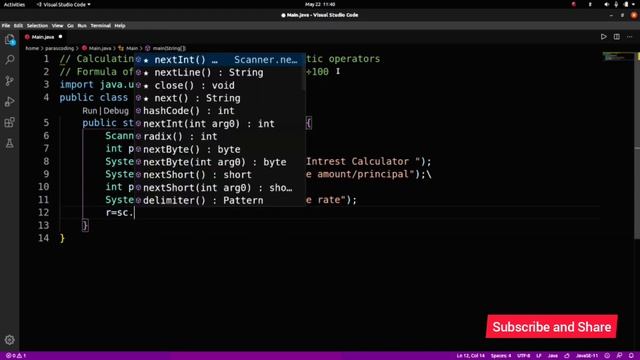This screenshot has height=360, width=640.
Task: Open the Help menu
Action: [120, 26]
